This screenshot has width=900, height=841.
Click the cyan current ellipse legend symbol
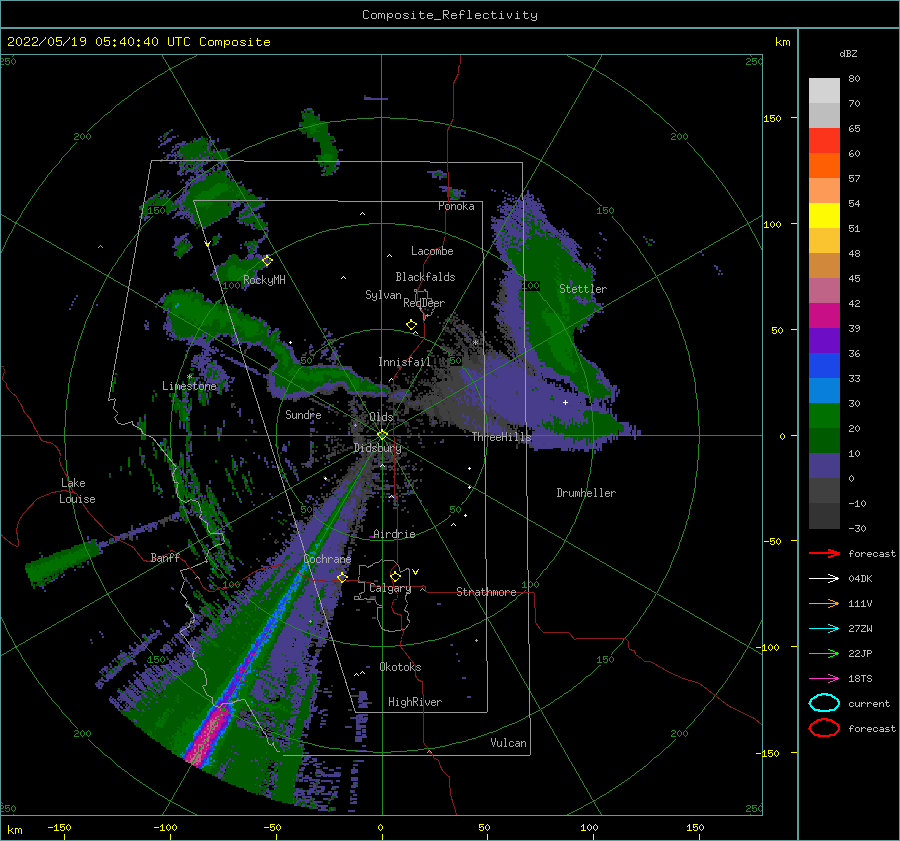(824, 703)
